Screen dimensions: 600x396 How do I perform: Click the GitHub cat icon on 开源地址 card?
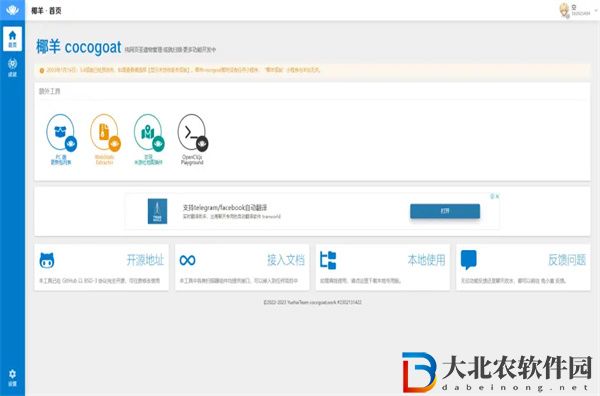(47, 261)
